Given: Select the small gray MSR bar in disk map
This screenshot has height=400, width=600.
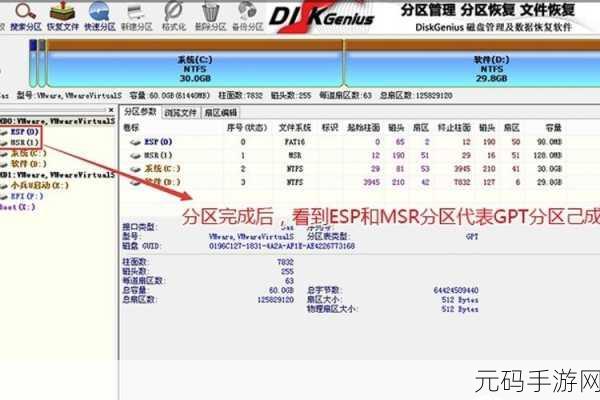Looking at the screenshot, I should pyautogui.click(x=42, y=63).
